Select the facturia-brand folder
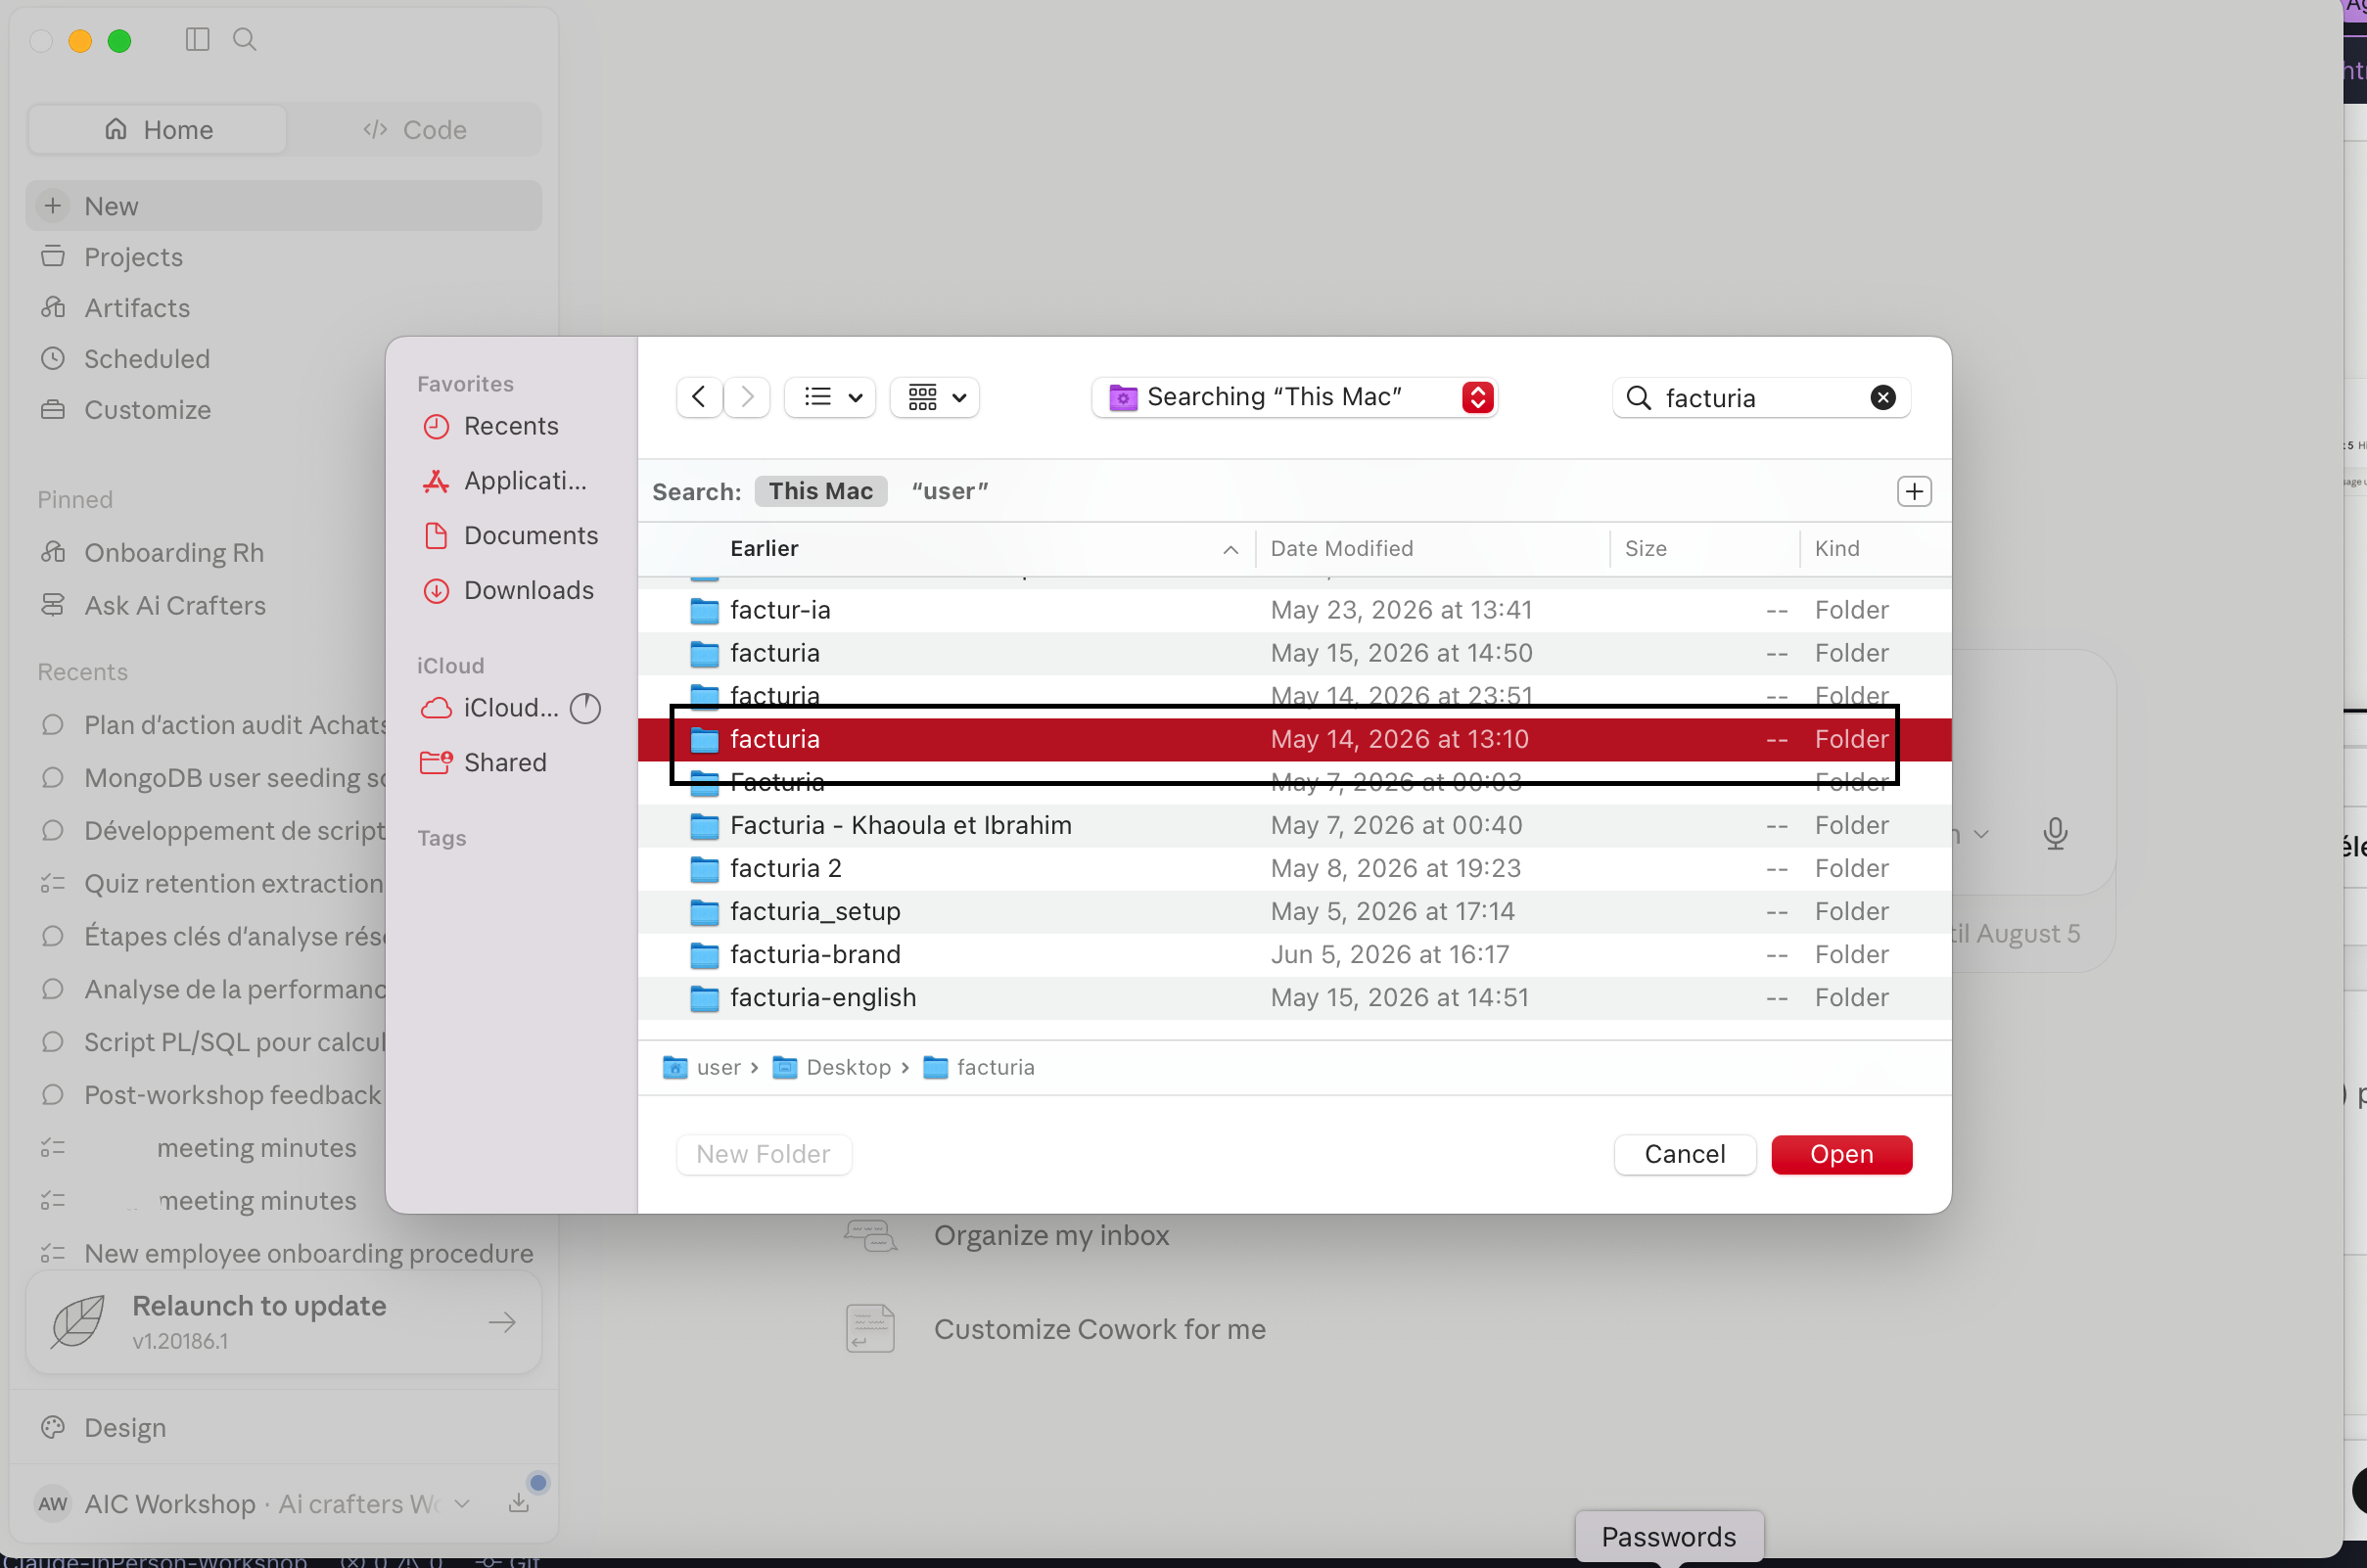The width and height of the screenshot is (2367, 1568). (x=1294, y=954)
